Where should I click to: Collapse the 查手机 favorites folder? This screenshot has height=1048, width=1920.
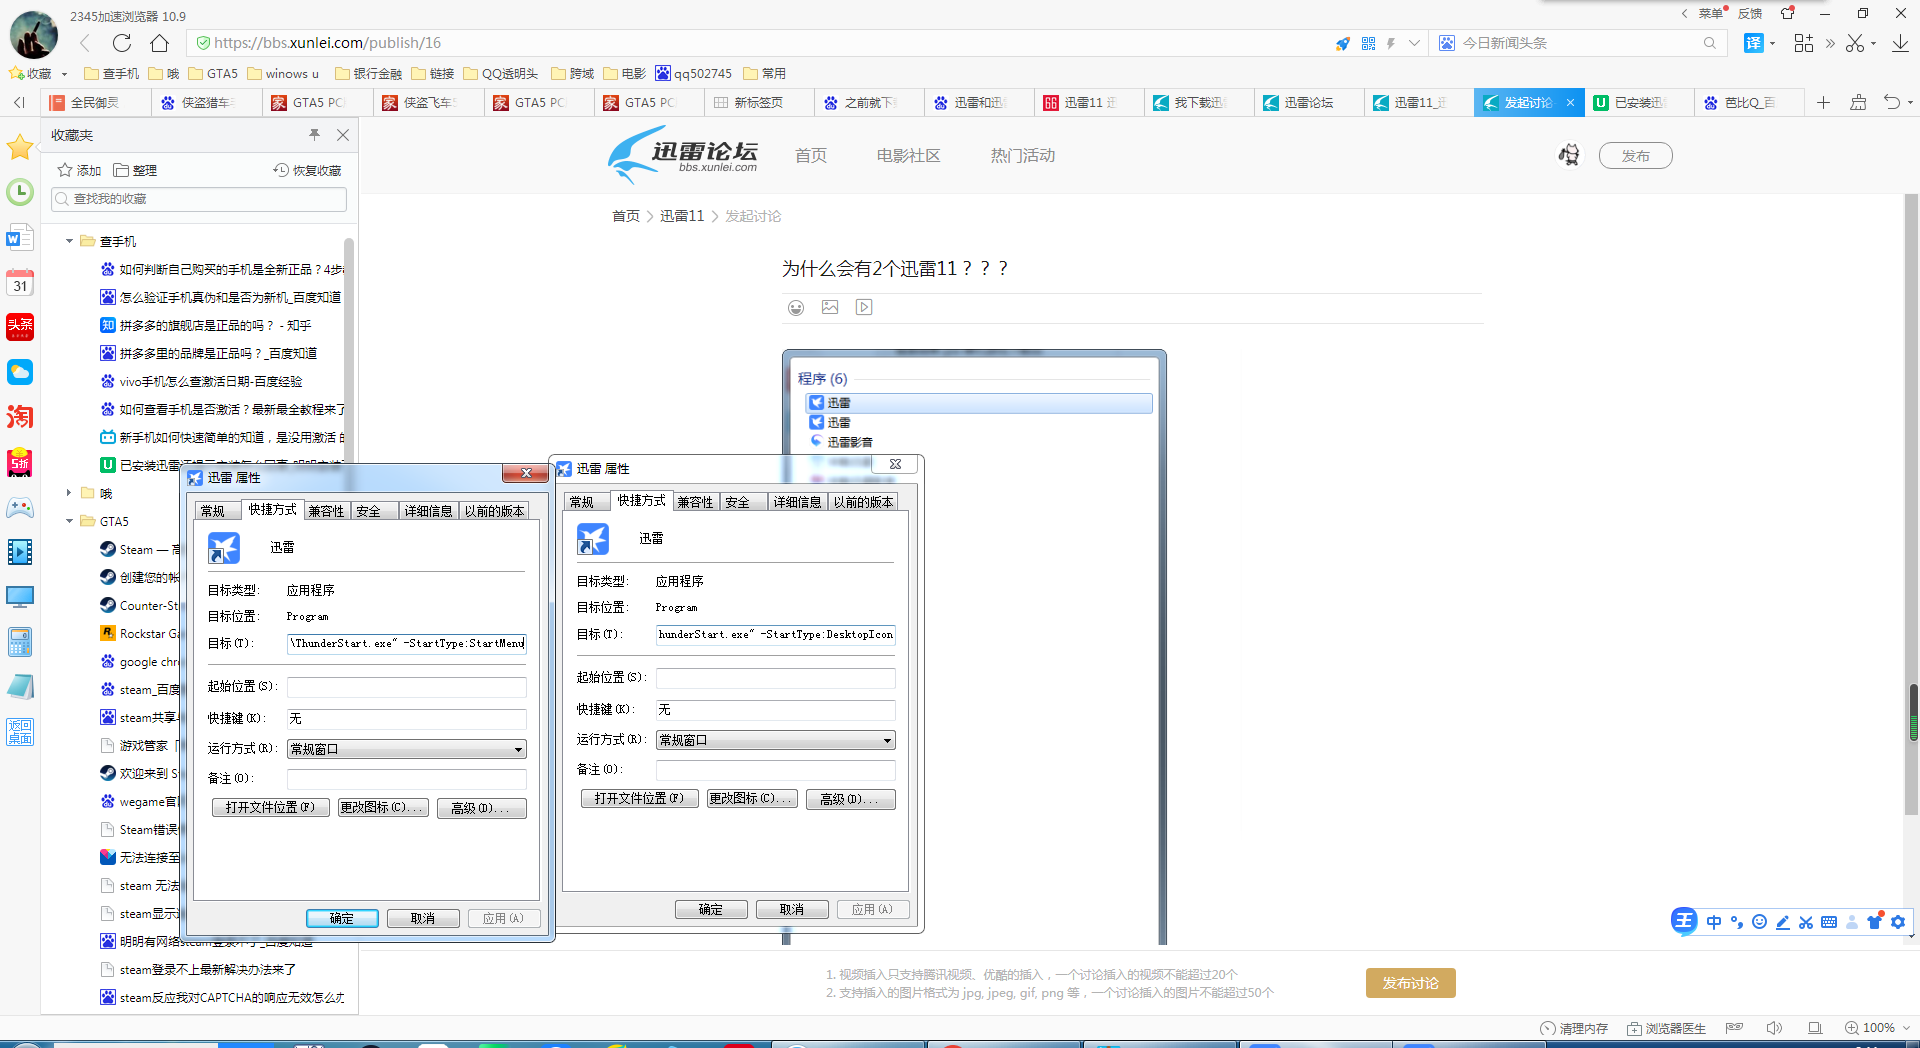70,241
